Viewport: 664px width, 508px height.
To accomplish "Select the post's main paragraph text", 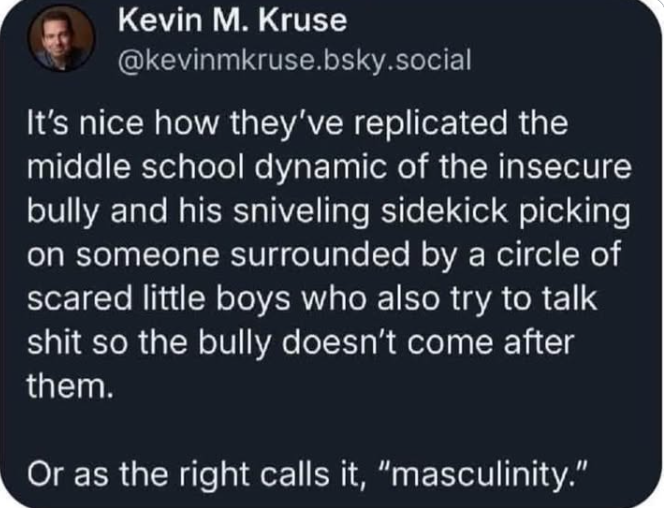I will click(329, 255).
